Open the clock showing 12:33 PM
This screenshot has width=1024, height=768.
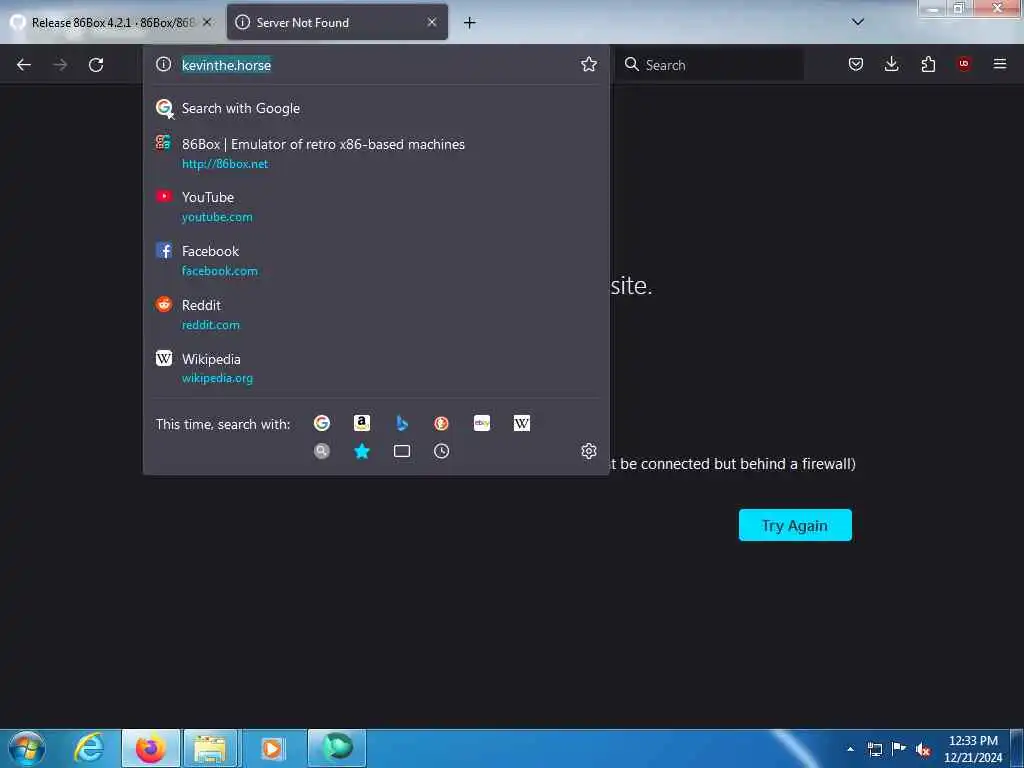[973, 749]
